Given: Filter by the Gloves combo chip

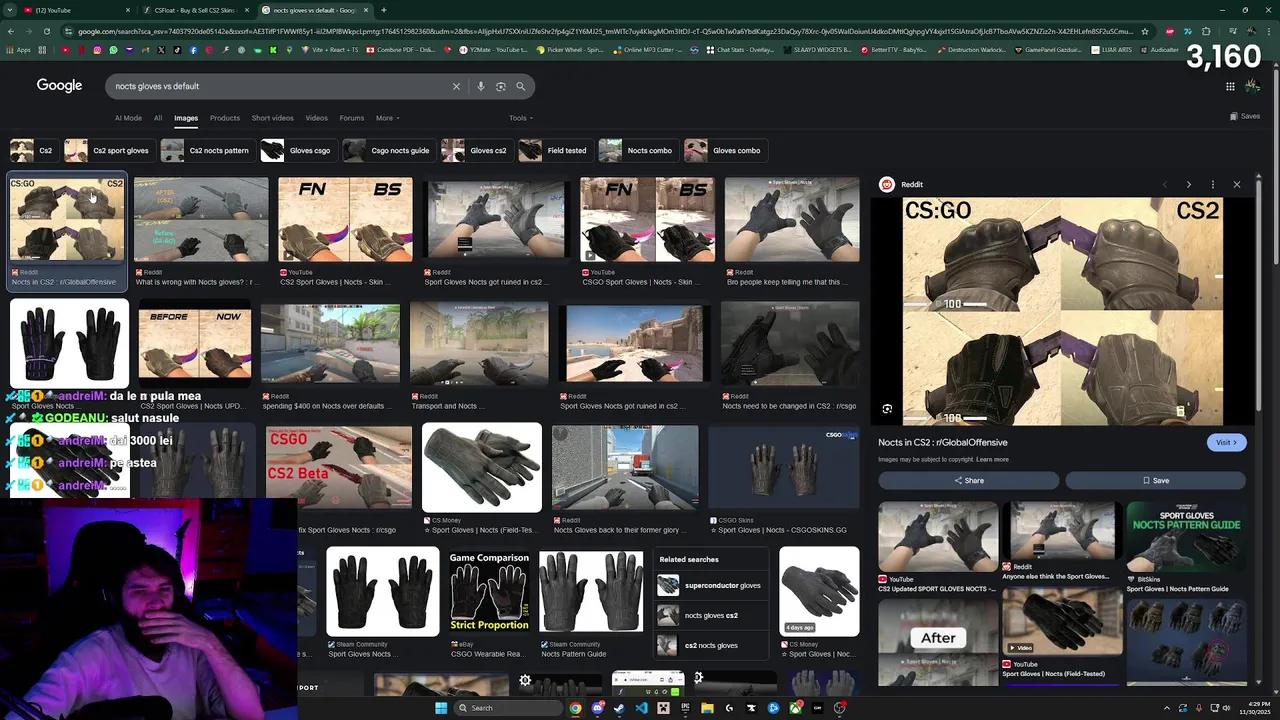Looking at the screenshot, I should click(724, 150).
